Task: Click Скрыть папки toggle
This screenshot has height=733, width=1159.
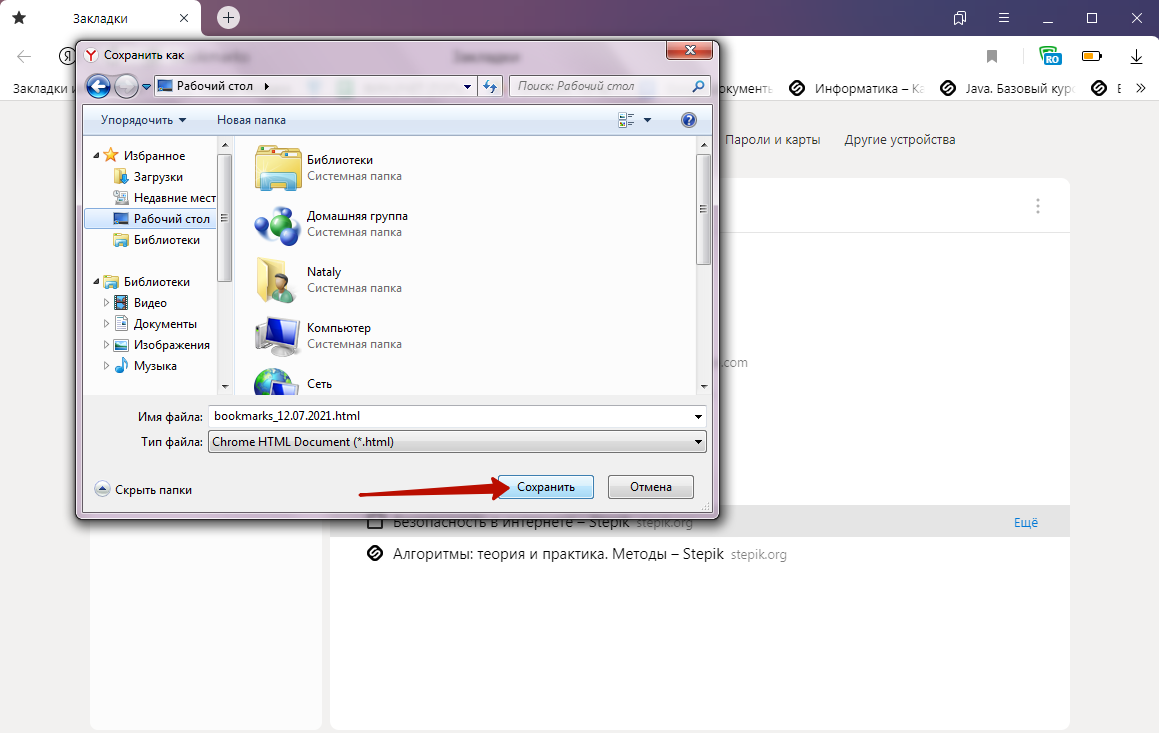Action: coord(144,489)
